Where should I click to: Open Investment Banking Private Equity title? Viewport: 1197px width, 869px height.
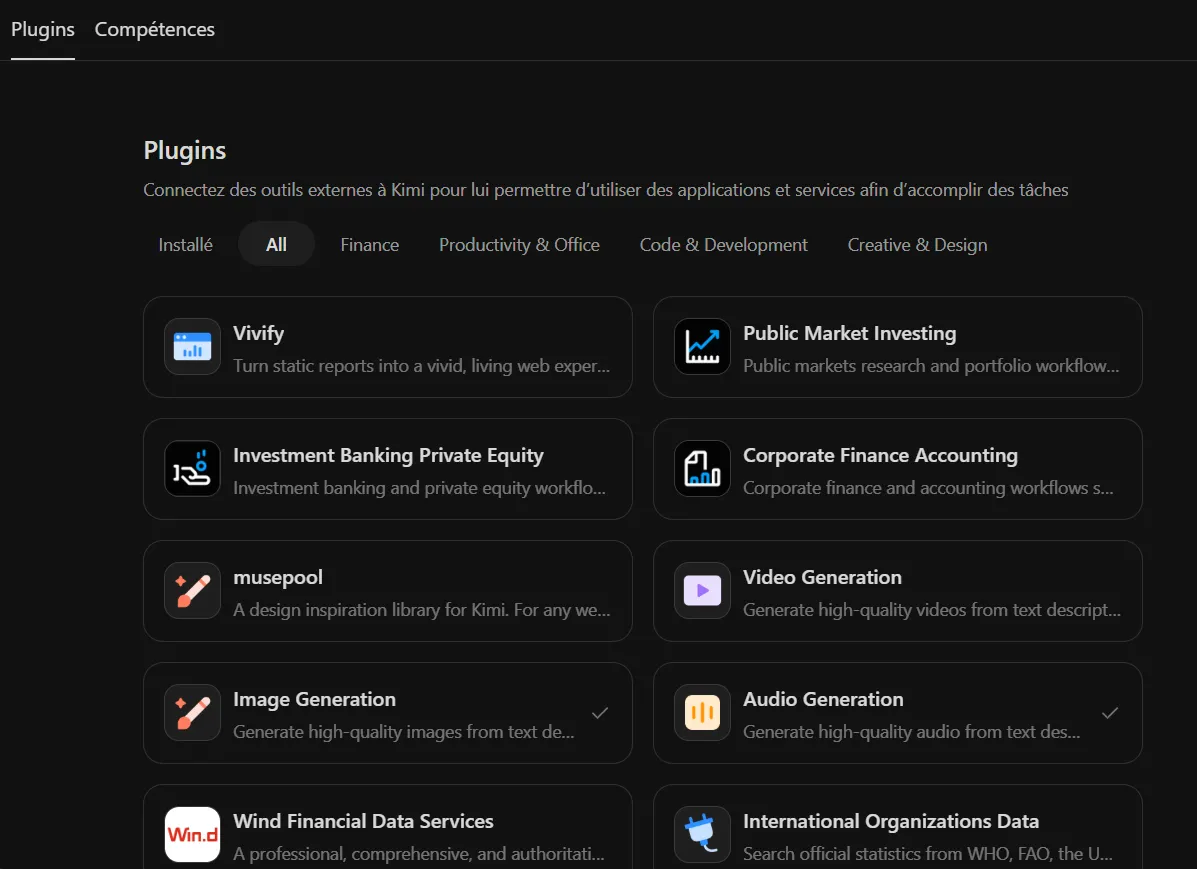[389, 456]
